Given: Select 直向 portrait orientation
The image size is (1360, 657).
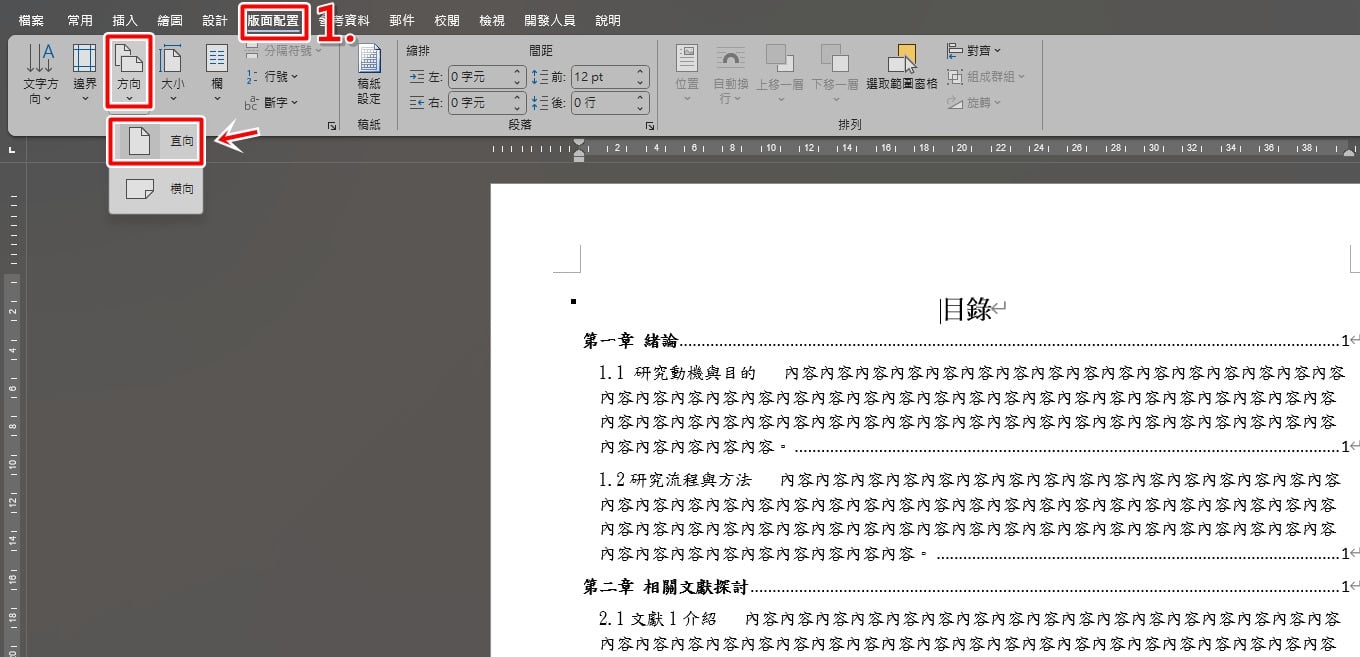Looking at the screenshot, I should coord(157,142).
